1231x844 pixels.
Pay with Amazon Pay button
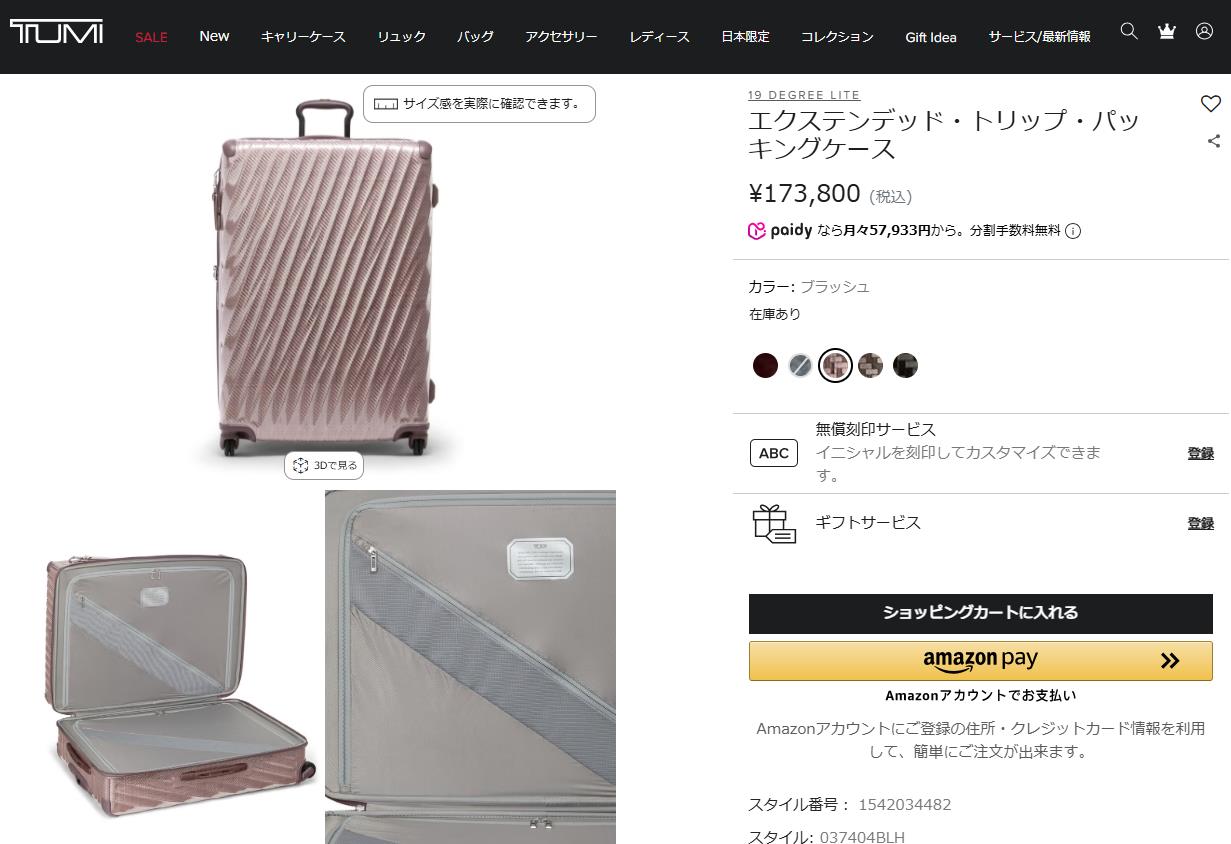[x=981, y=661]
